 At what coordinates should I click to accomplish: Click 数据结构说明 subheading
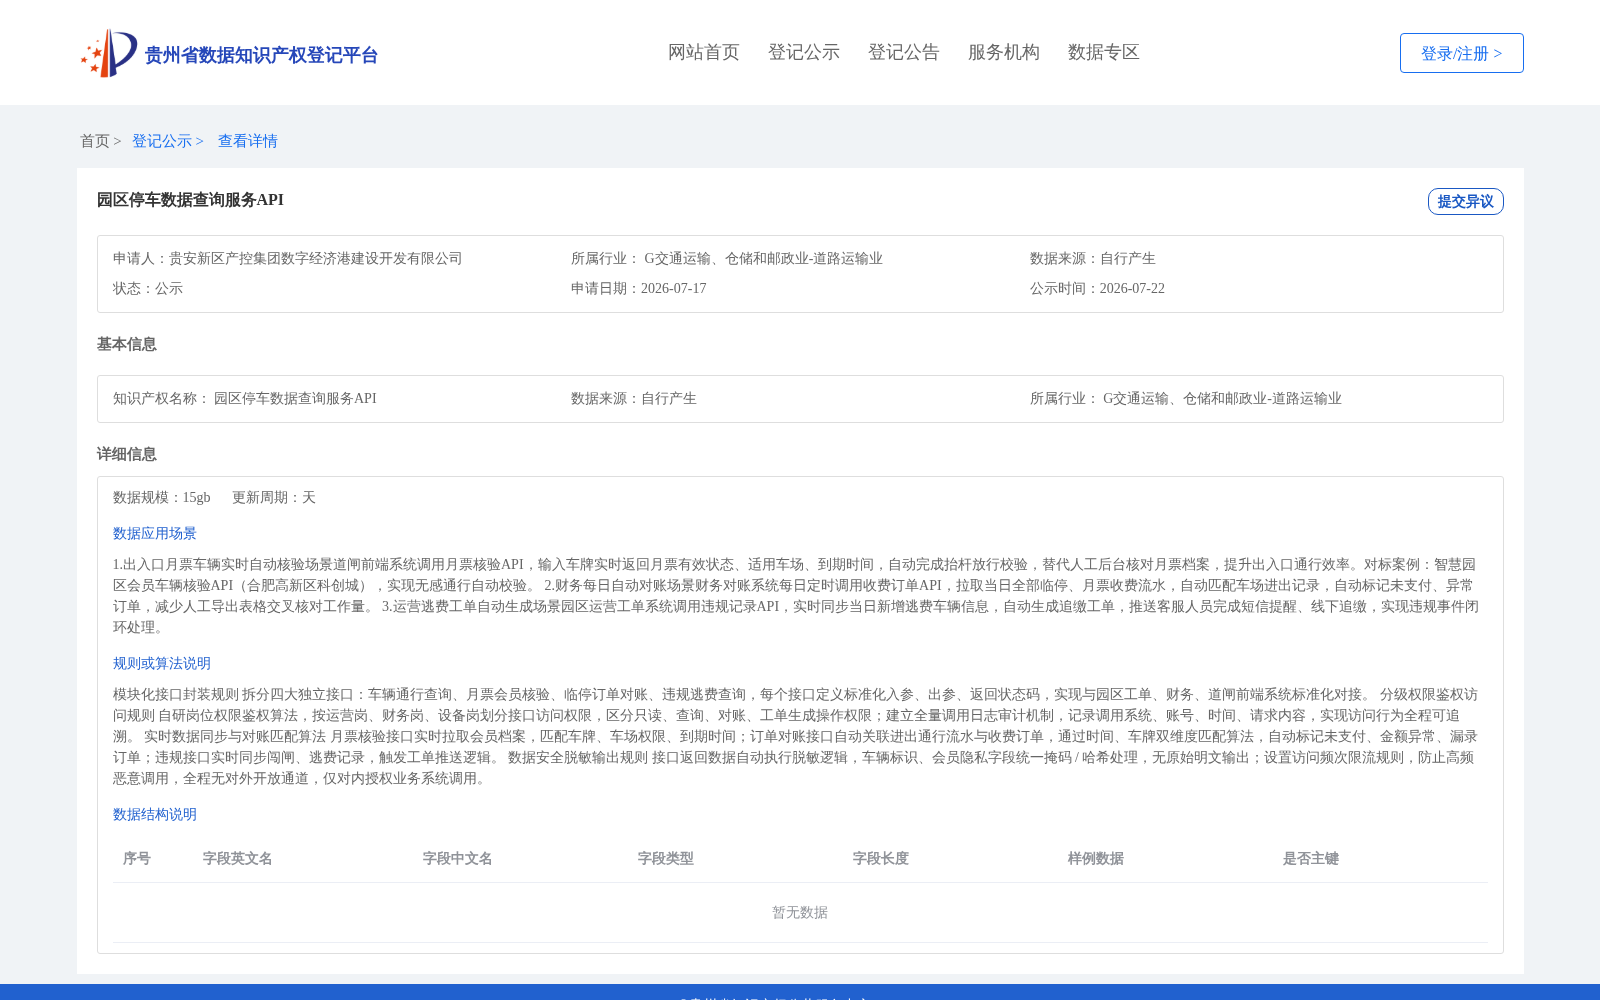pyautogui.click(x=155, y=814)
